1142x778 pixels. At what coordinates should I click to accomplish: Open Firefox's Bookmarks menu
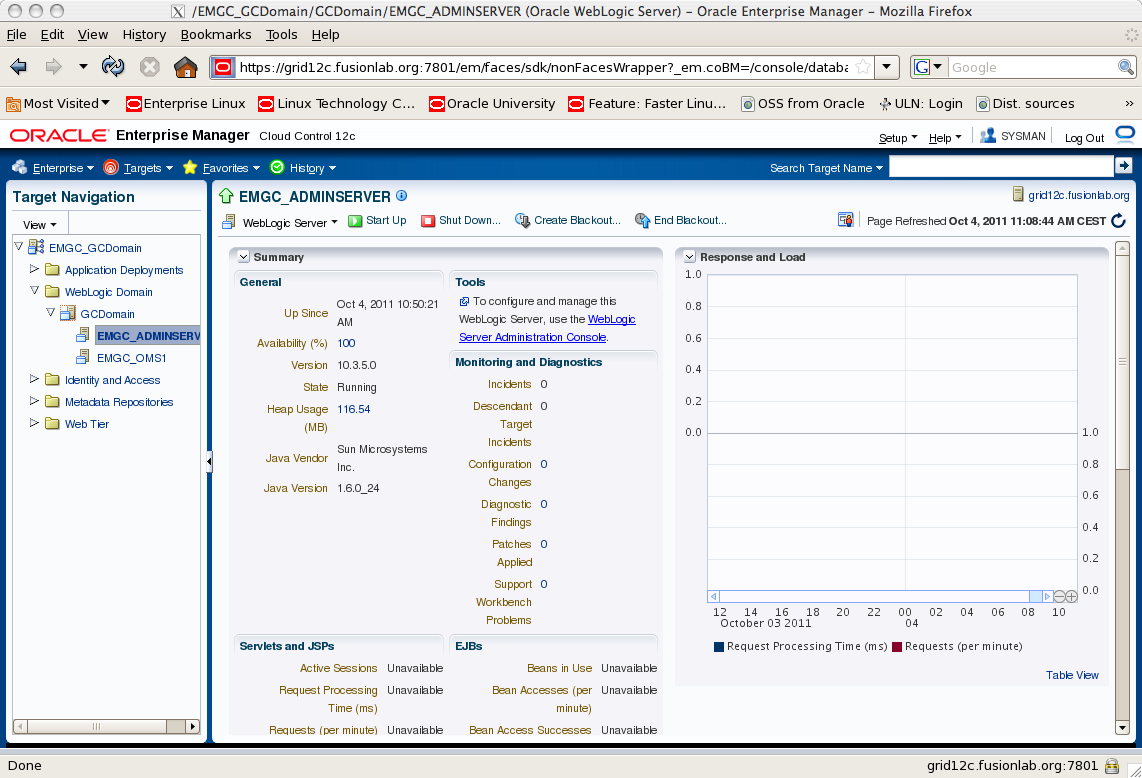point(216,34)
